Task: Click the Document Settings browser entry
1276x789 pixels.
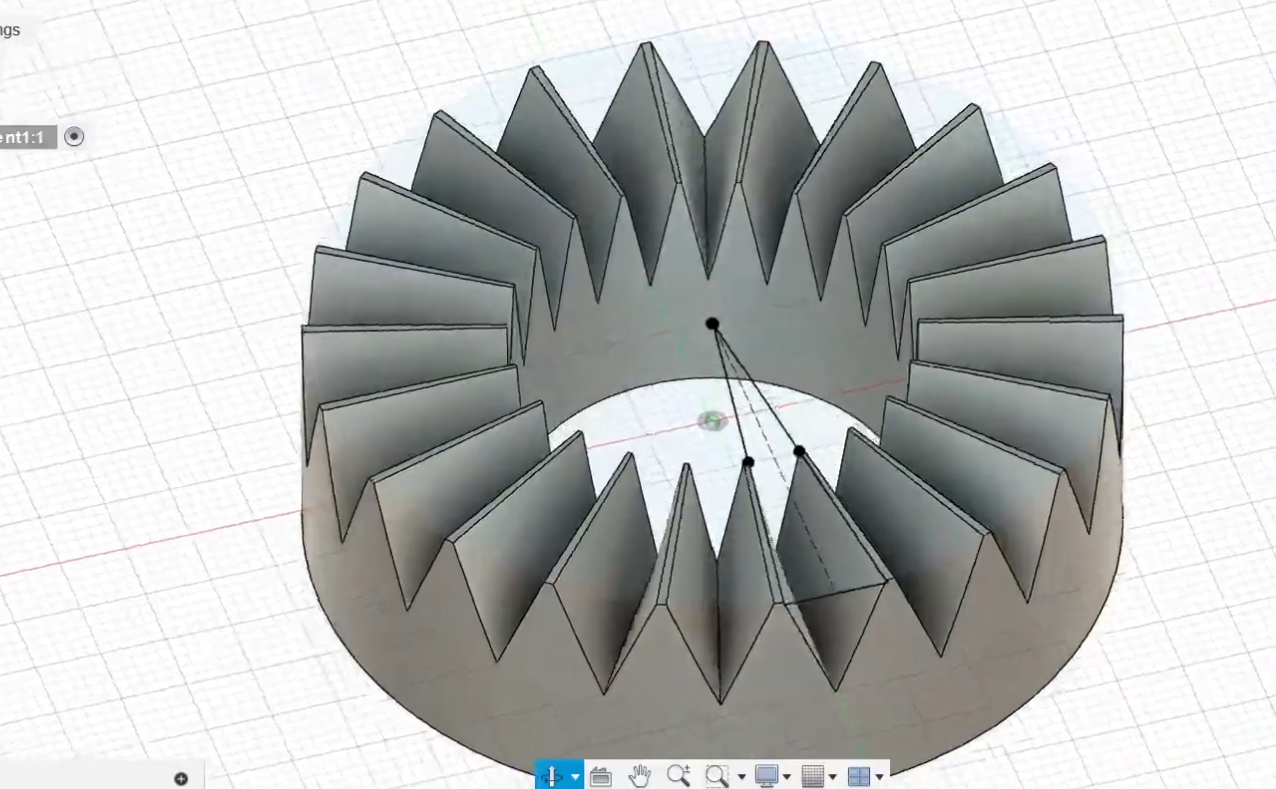Action: pos(10,30)
